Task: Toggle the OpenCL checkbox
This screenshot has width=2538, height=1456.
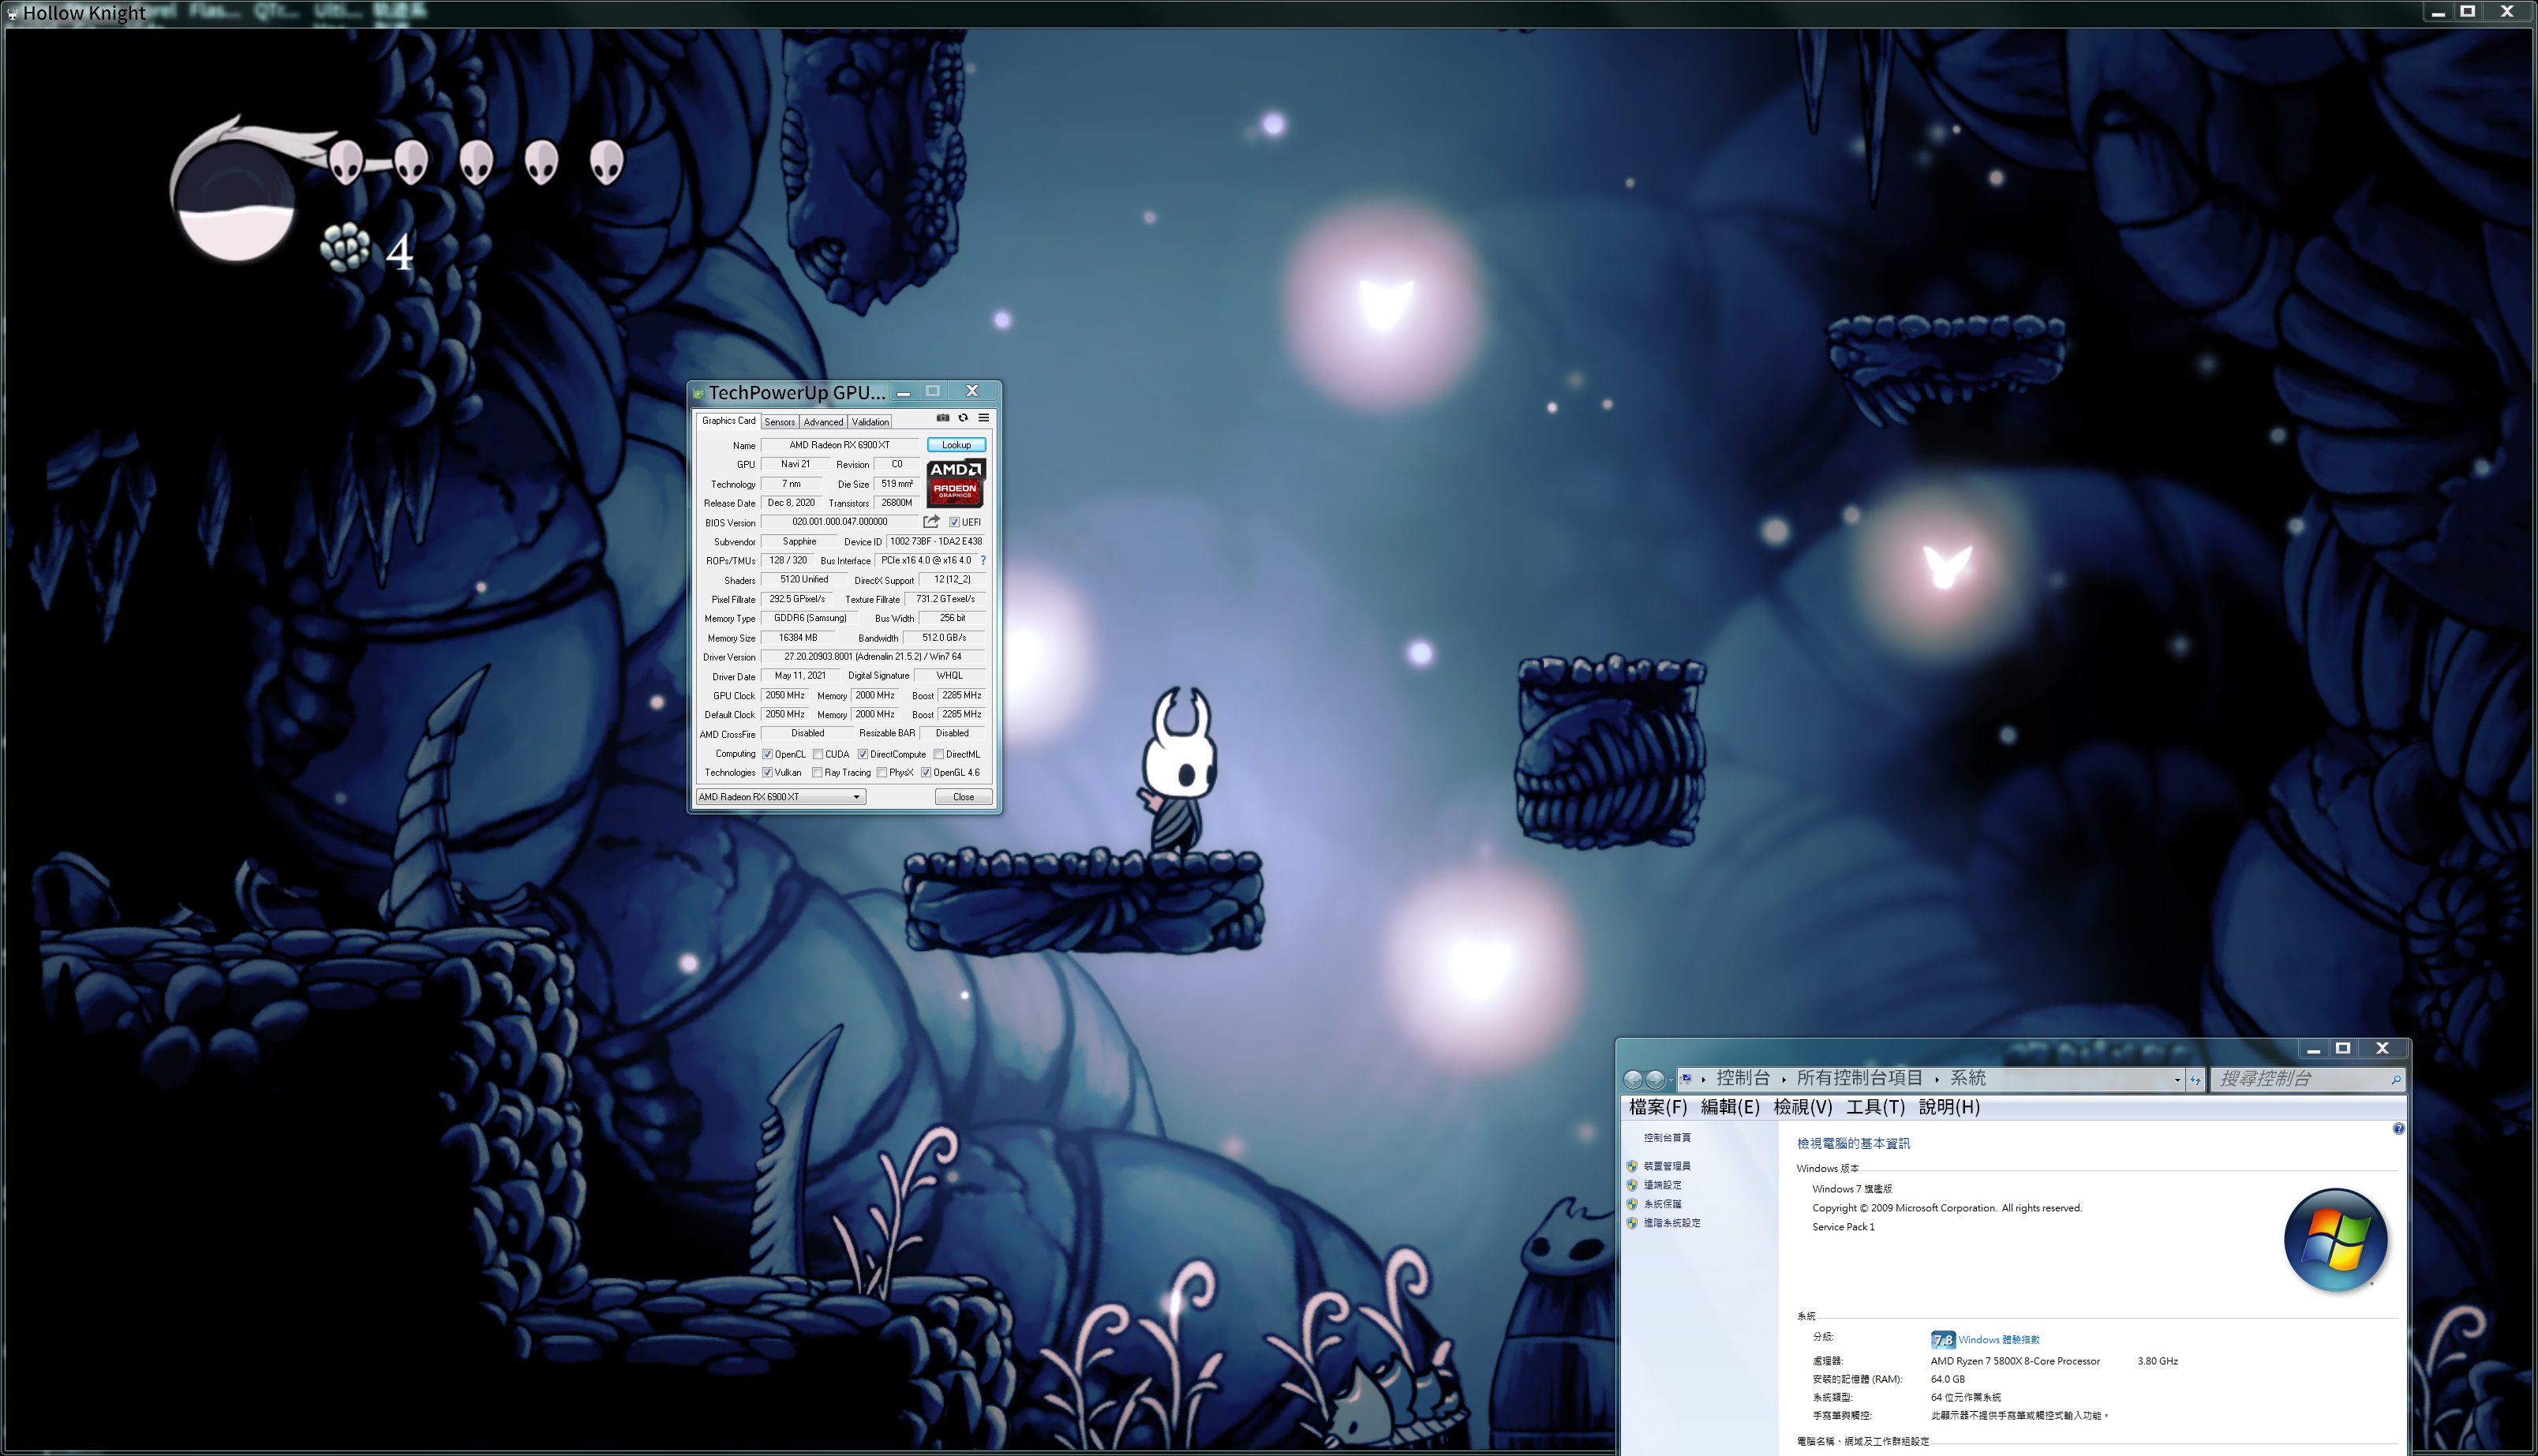Action: tap(767, 755)
